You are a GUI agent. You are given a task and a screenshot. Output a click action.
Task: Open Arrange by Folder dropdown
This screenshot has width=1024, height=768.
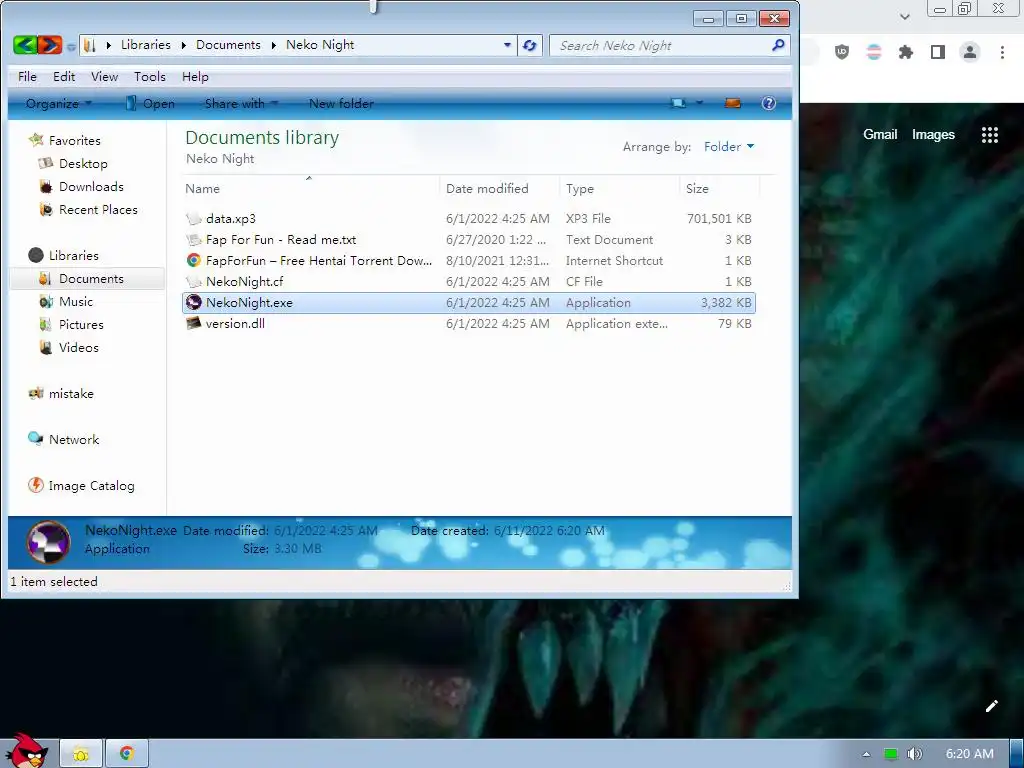[729, 147]
